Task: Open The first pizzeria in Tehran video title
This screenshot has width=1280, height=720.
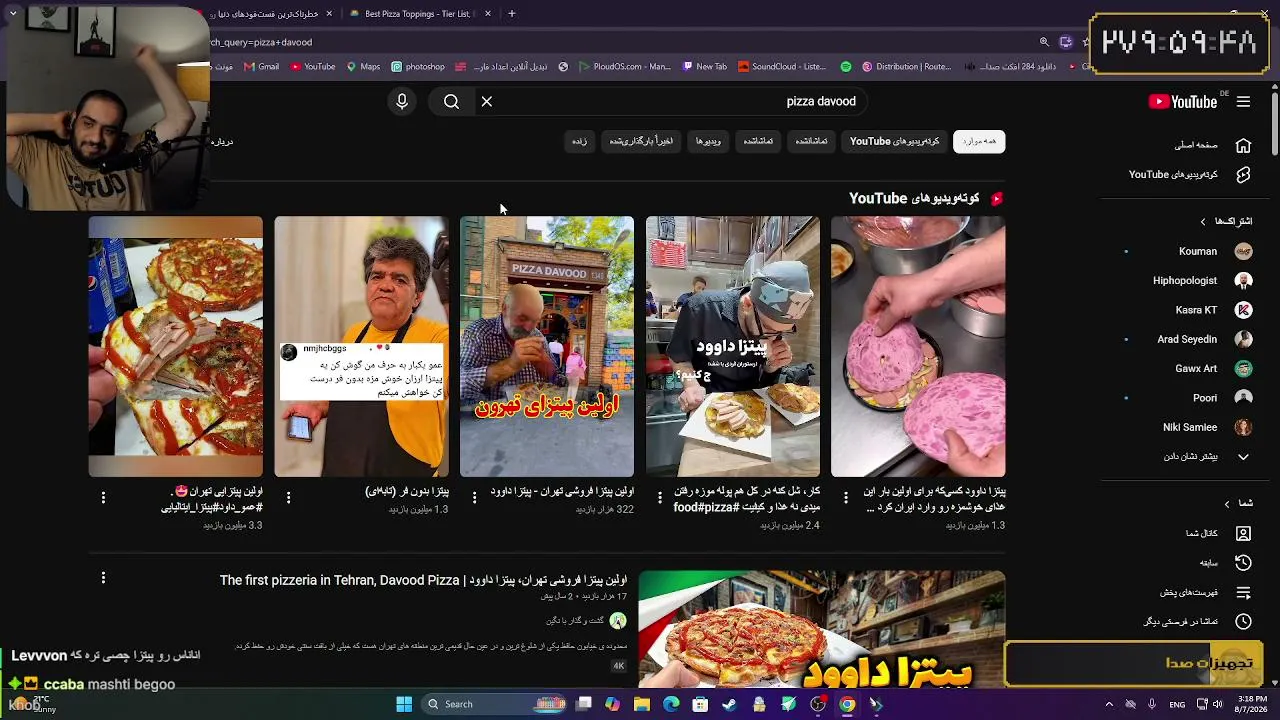Action: tap(423, 580)
